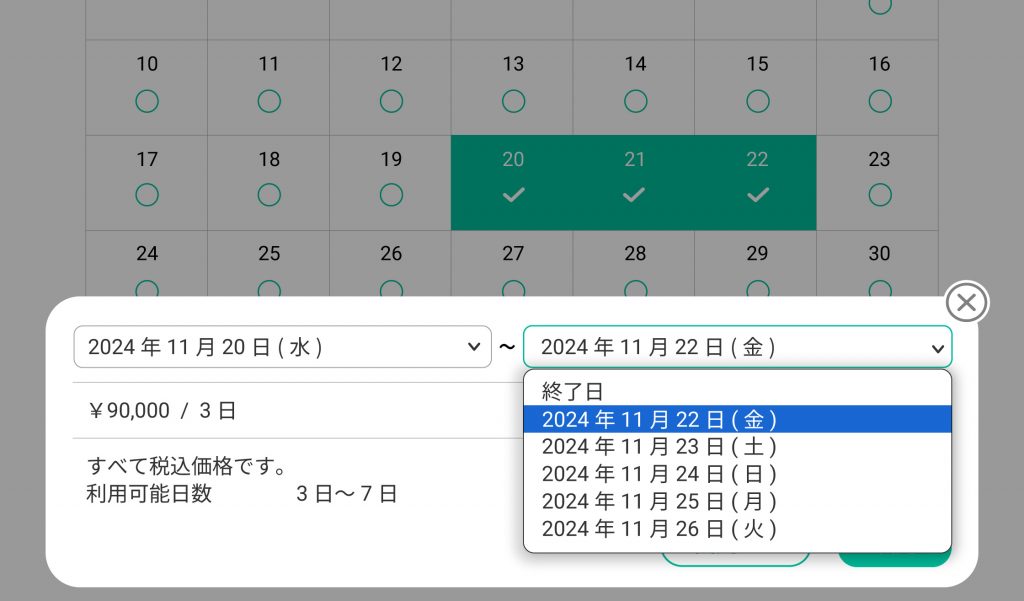Close the date selection popup

966,302
